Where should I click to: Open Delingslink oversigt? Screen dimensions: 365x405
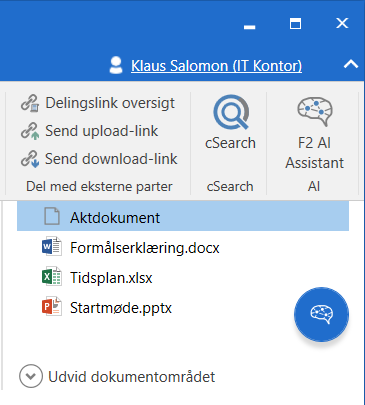pos(98,103)
